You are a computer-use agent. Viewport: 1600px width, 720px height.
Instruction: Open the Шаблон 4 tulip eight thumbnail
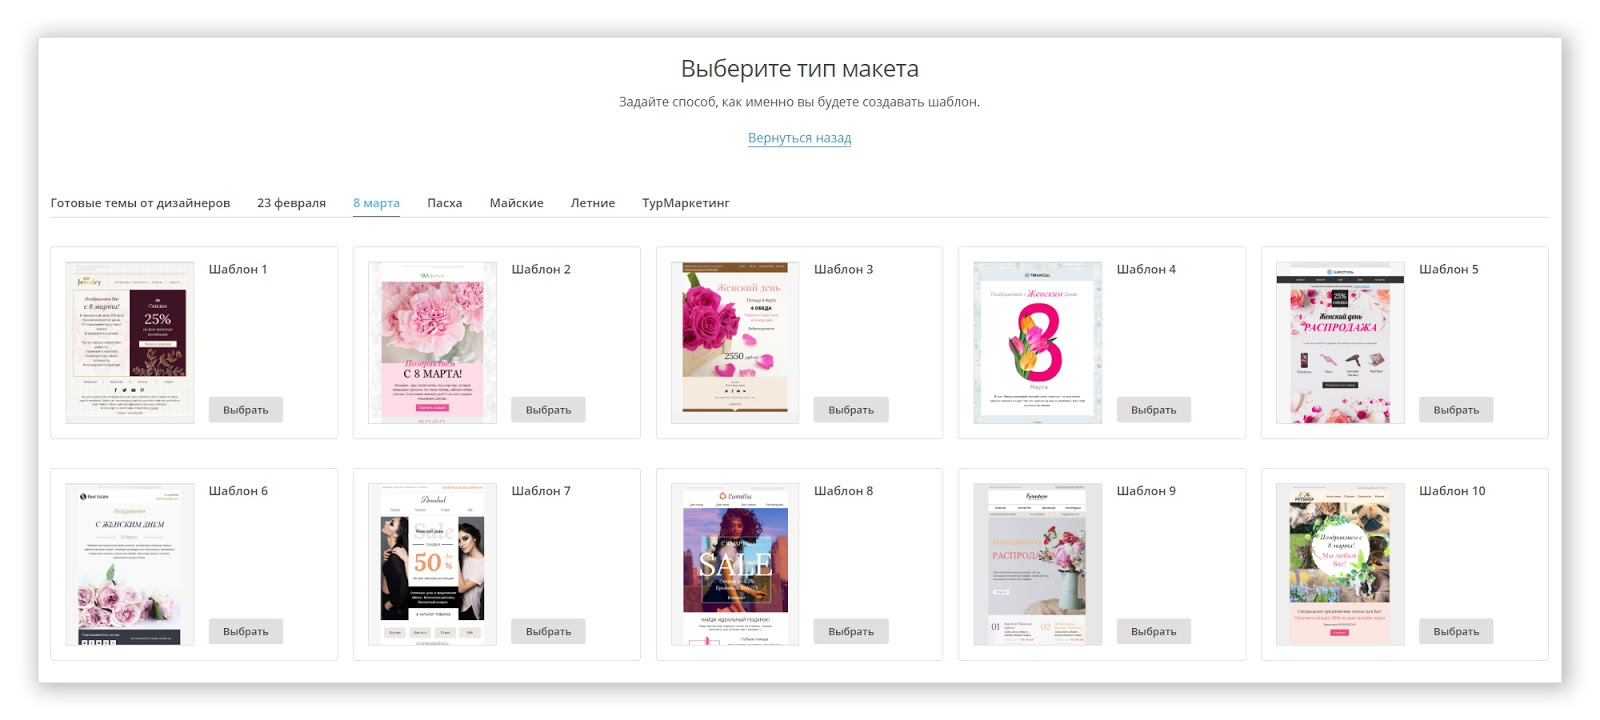click(1038, 343)
